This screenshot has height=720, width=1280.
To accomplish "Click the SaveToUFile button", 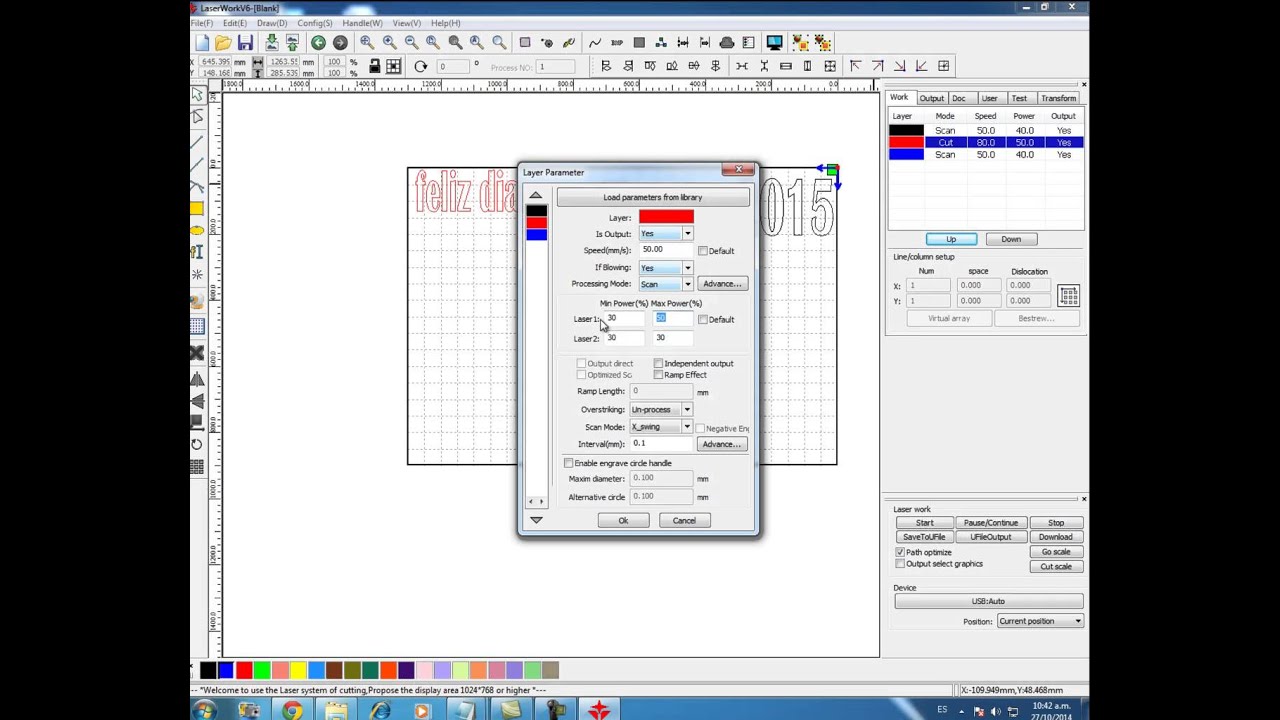I will click(x=925, y=537).
